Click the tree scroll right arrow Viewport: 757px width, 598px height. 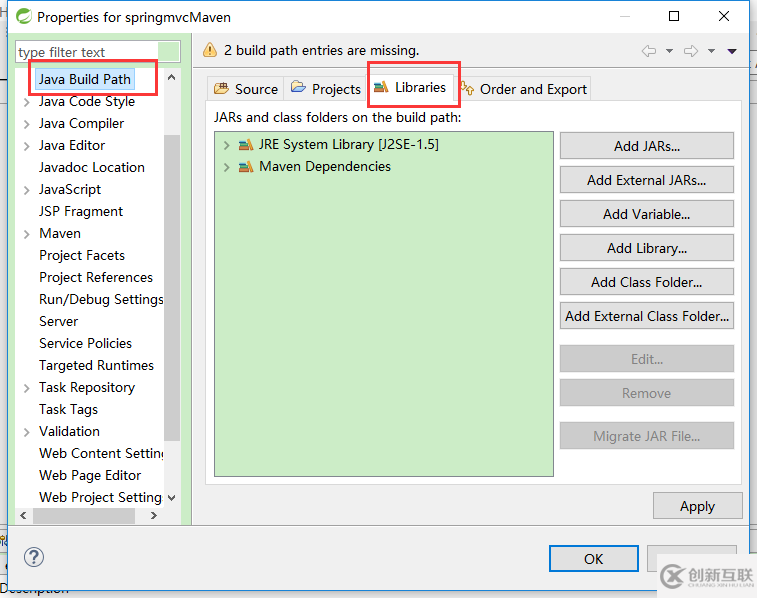[x=154, y=515]
